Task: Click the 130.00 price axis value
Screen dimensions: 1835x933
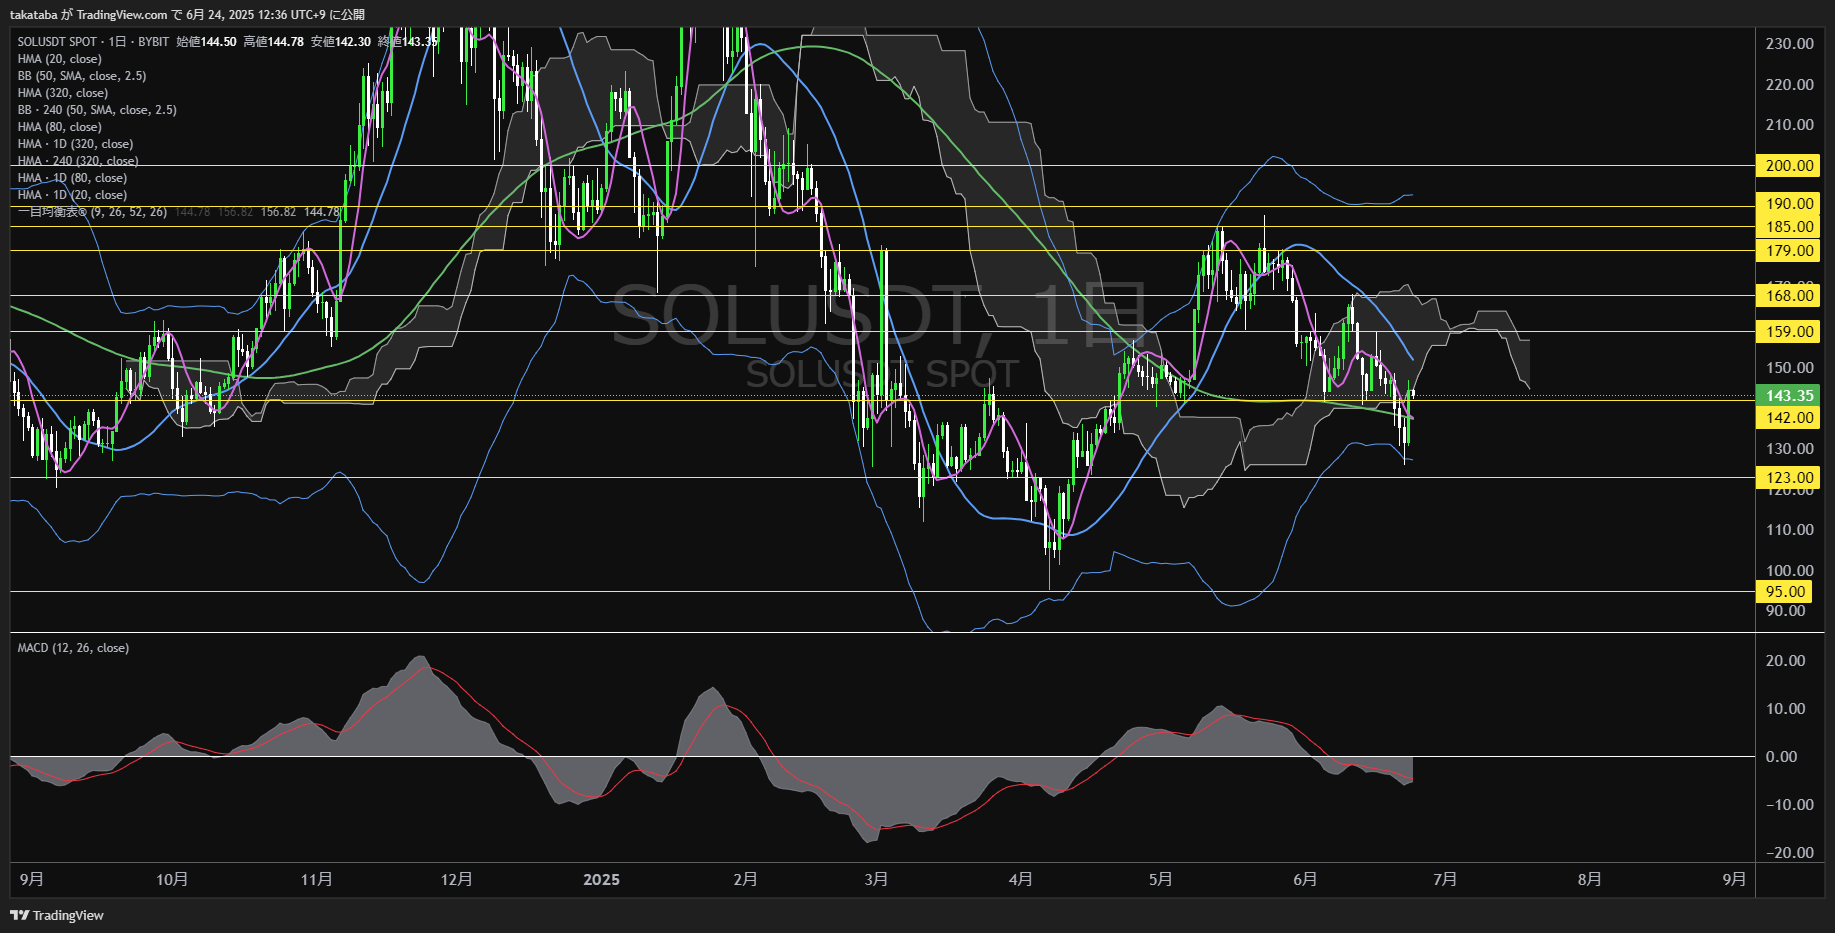Action: pos(1790,449)
